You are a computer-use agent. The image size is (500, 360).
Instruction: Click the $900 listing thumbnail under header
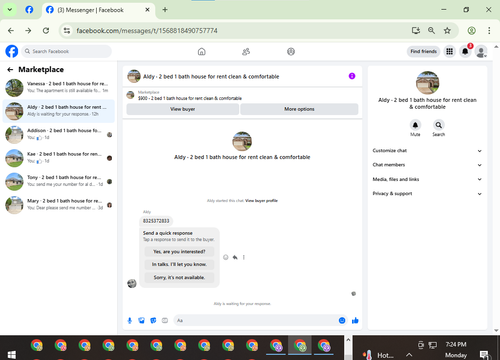click(130, 95)
